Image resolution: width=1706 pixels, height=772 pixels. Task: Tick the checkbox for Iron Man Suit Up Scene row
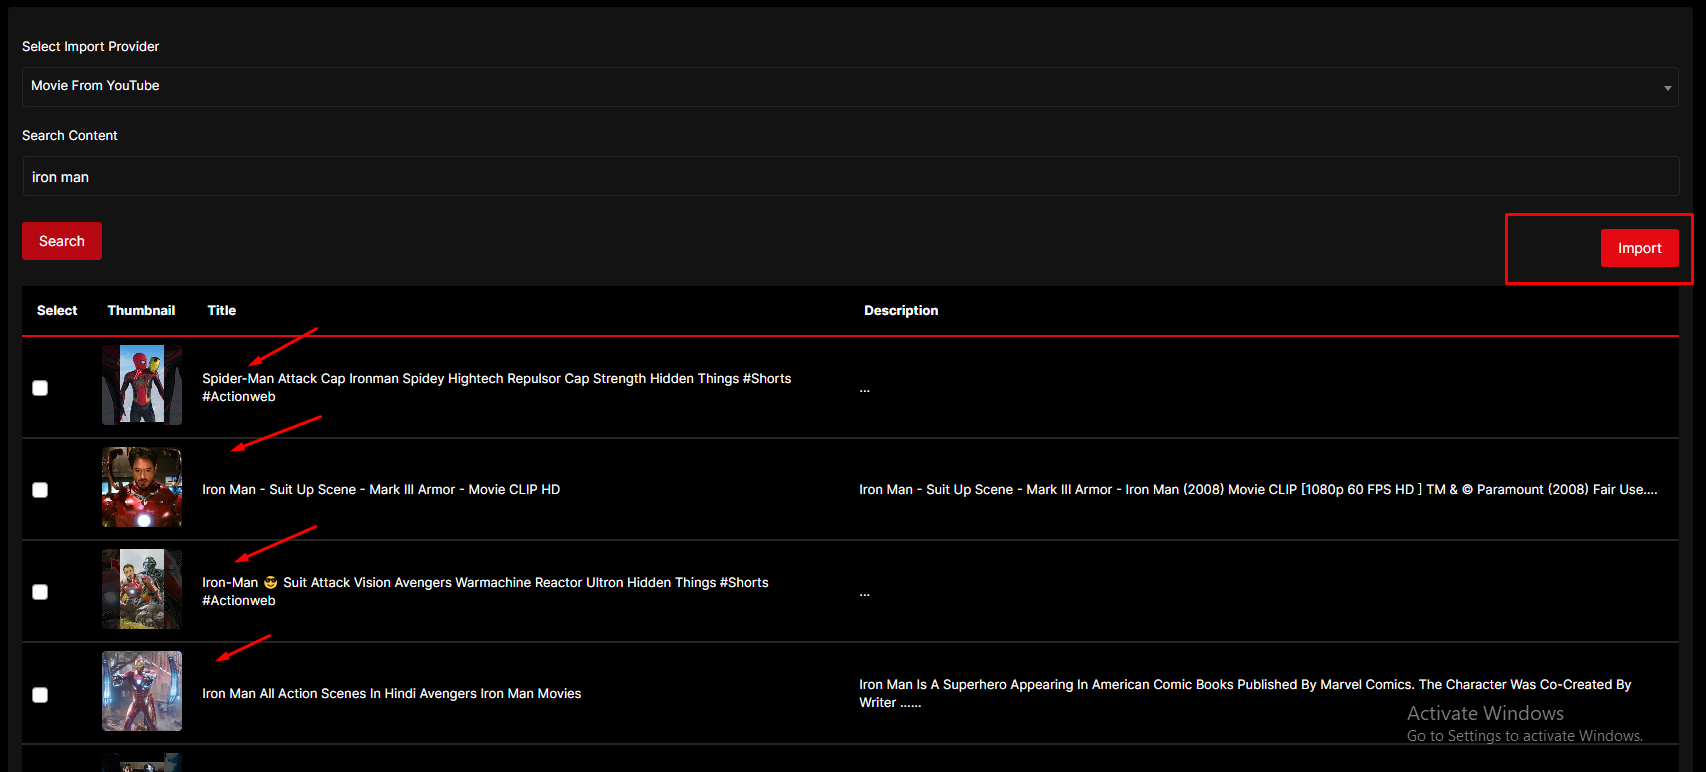coord(40,490)
